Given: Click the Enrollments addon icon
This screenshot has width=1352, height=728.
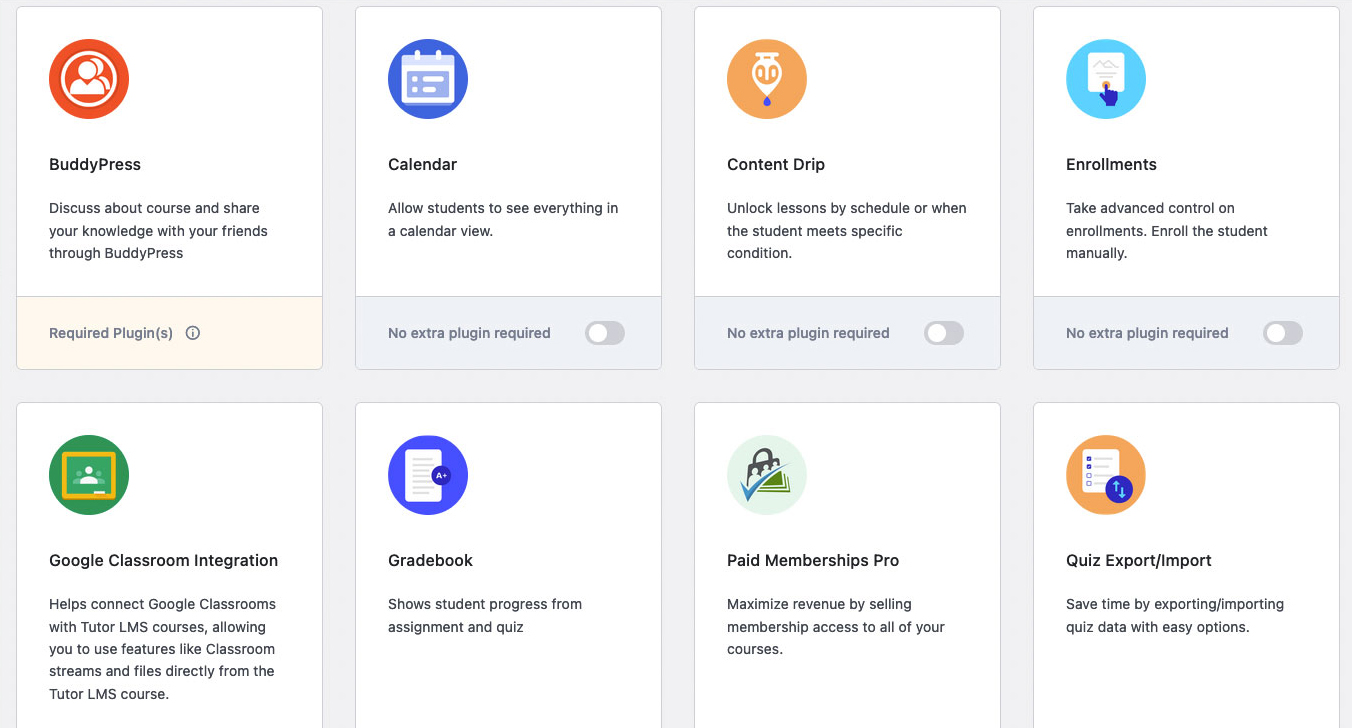Looking at the screenshot, I should (1106, 79).
